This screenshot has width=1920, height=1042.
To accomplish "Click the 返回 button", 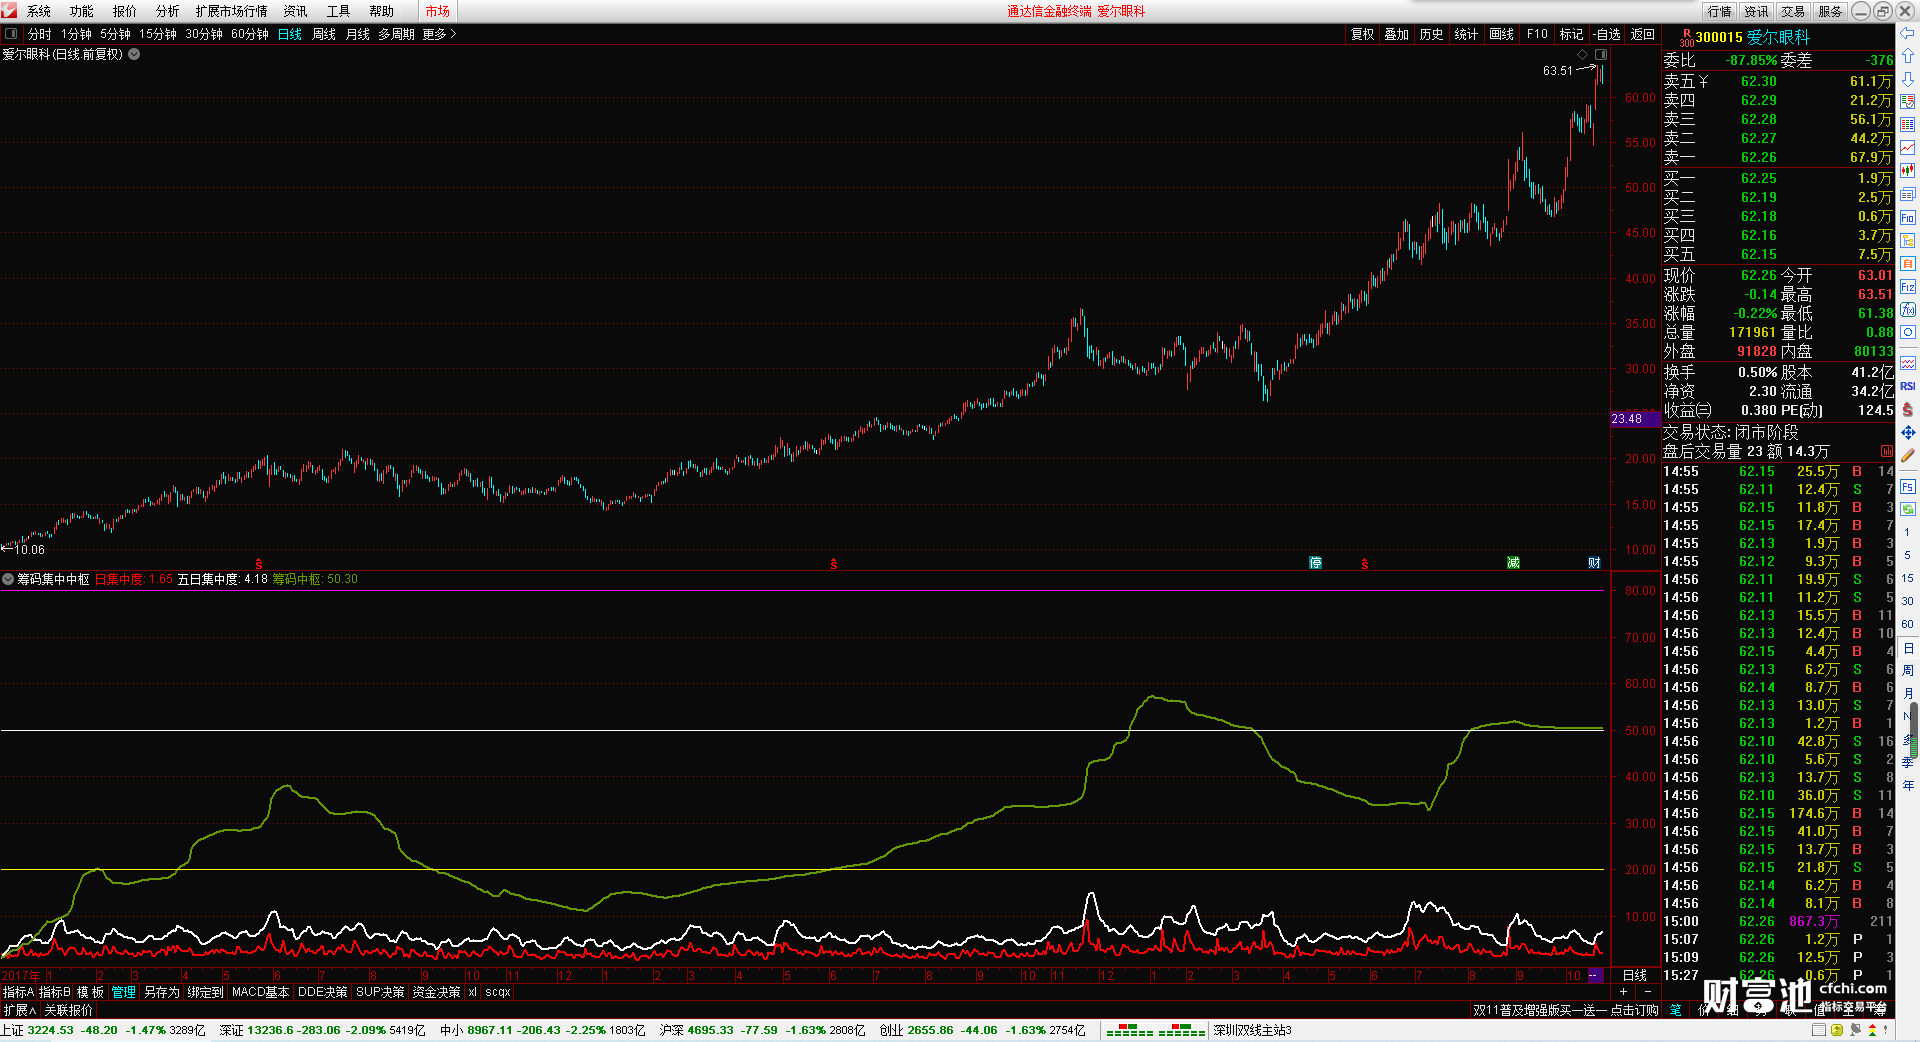I will [1643, 34].
